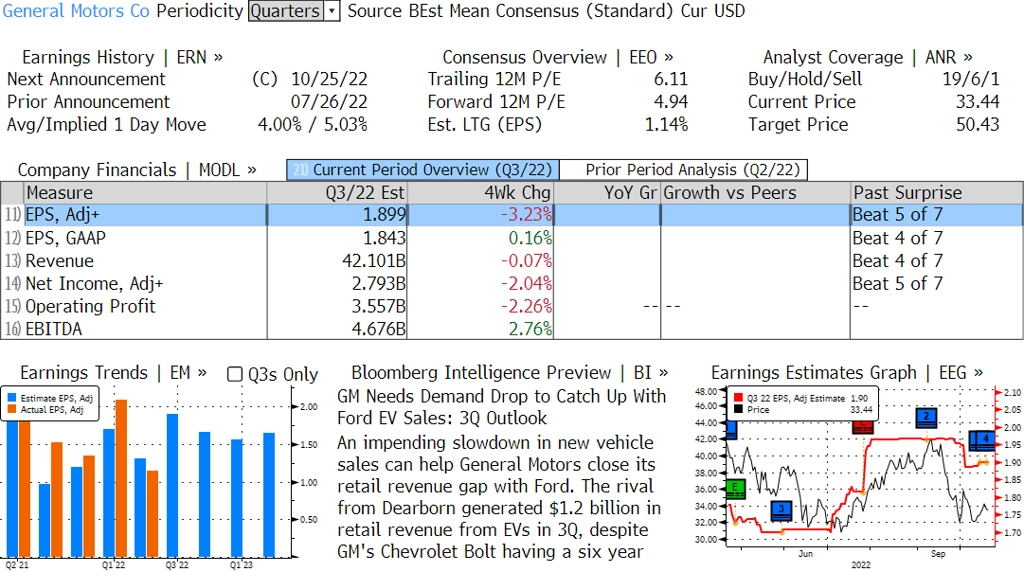Click blue Estimate EPS, Adj legend swatch
The image size is (1024, 572).
[12, 398]
